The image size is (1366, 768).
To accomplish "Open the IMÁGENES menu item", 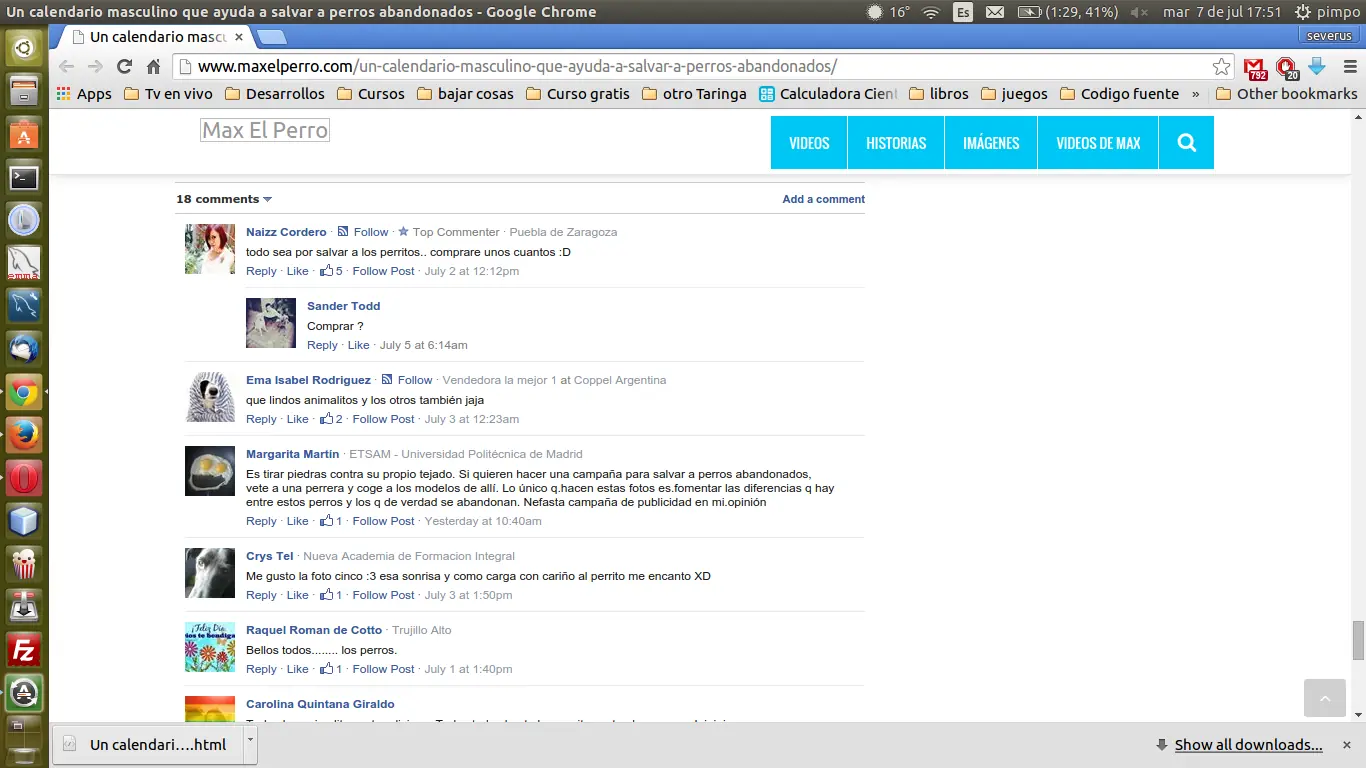I will [991, 143].
